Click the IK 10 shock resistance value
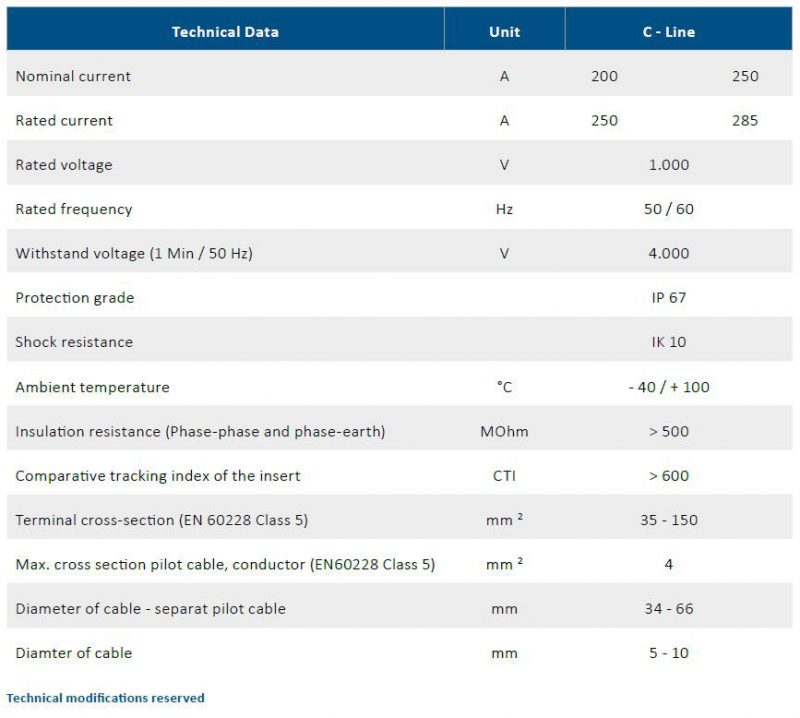800x718 pixels. click(668, 342)
